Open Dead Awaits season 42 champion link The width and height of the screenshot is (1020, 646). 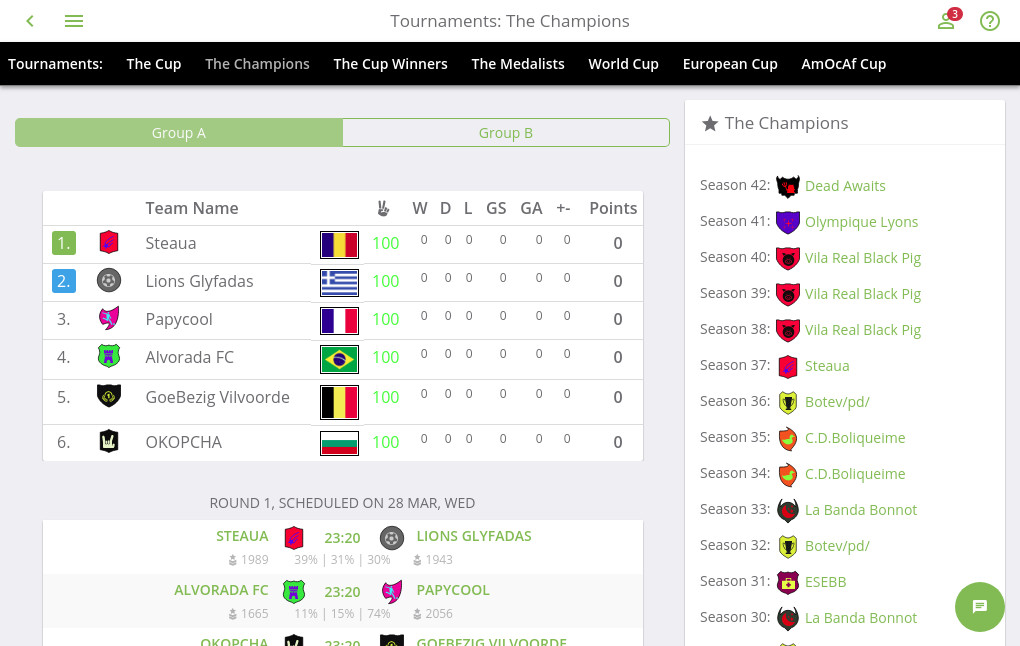pyautogui.click(x=845, y=186)
